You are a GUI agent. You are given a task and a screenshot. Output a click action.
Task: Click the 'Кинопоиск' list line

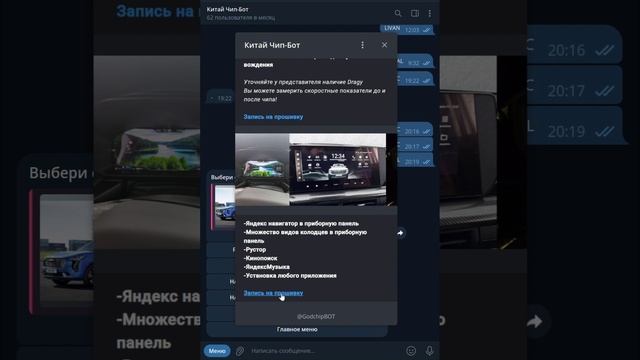click(260, 258)
